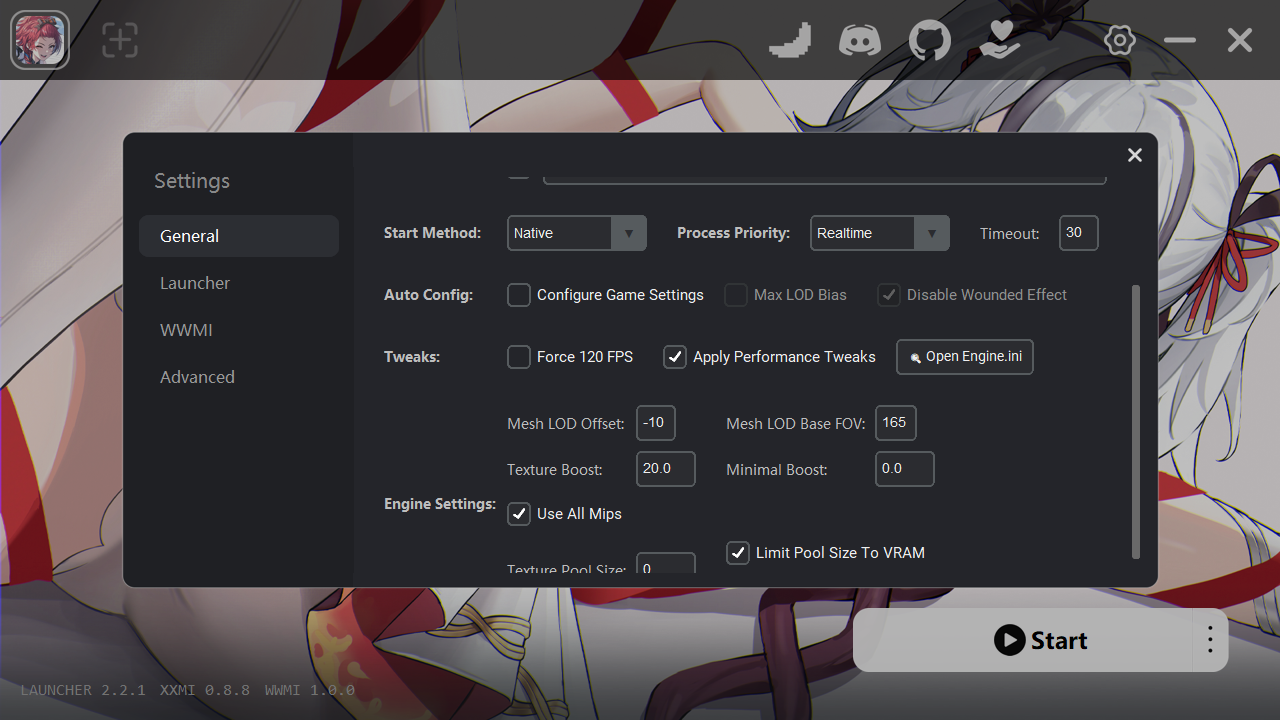Open the GitHub repository icon
The image size is (1280, 720).
pyautogui.click(x=930, y=40)
